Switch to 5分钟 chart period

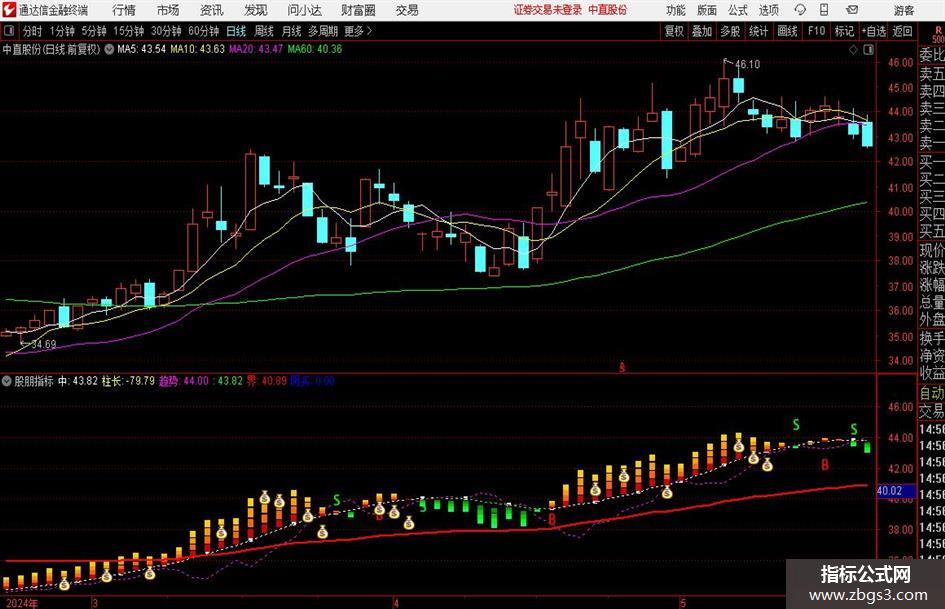(x=93, y=31)
